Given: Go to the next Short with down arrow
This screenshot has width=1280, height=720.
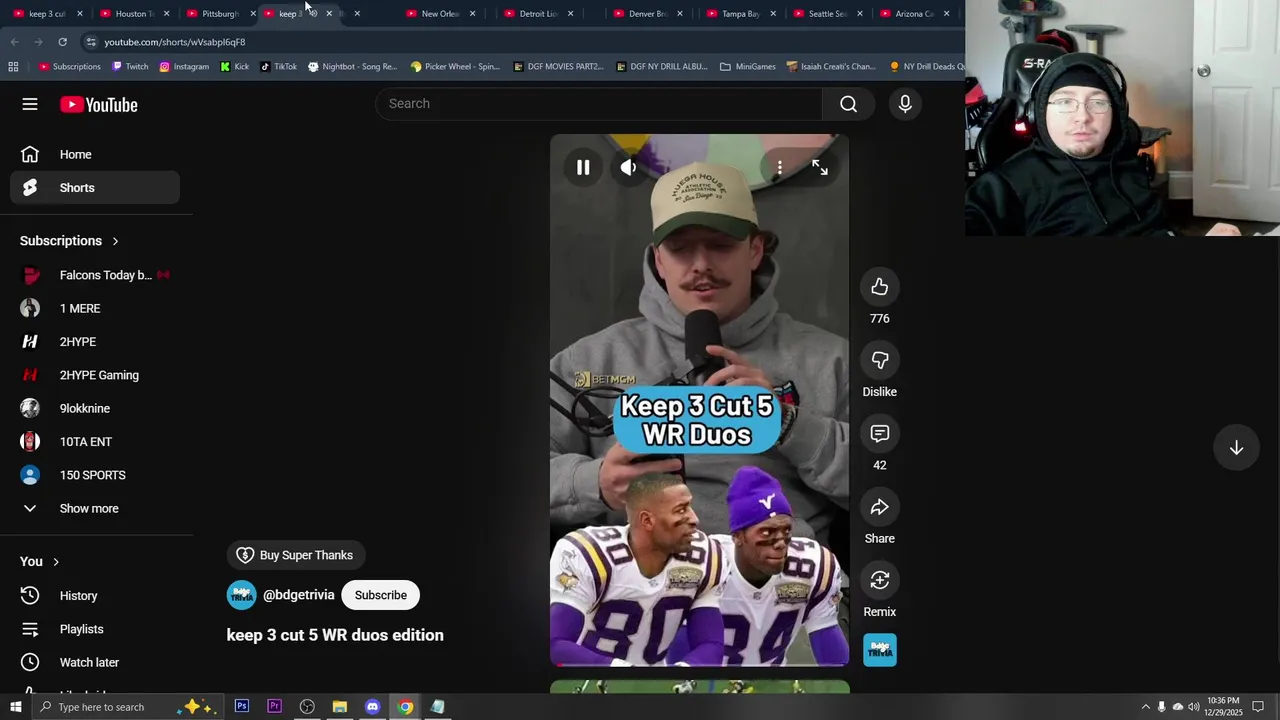Looking at the screenshot, I should (x=1236, y=448).
